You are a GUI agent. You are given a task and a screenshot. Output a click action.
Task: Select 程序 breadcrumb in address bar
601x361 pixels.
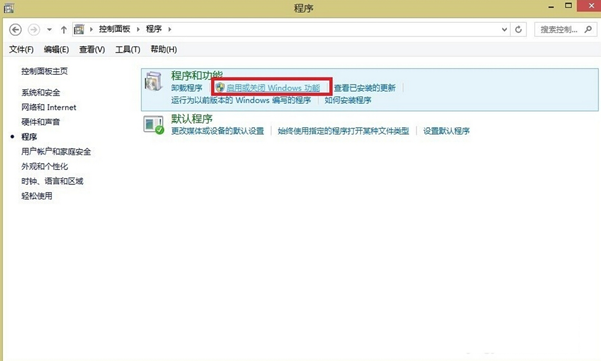point(154,29)
